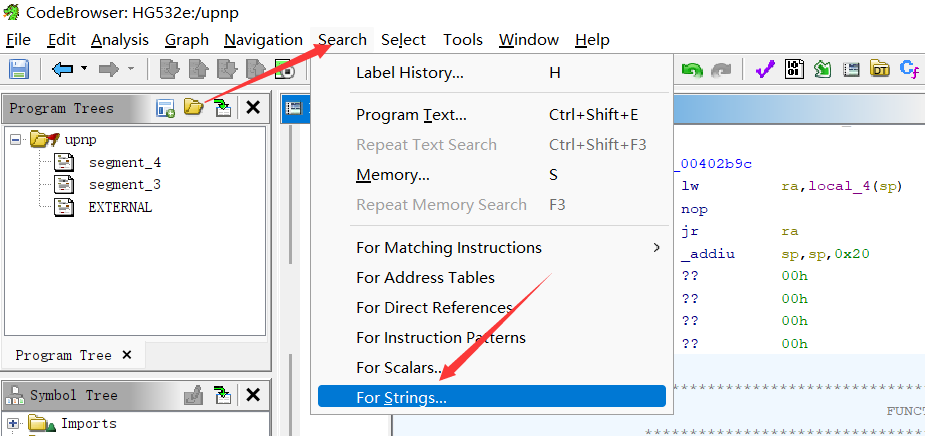
Task: Open the Tools menu
Action: click(x=462, y=40)
